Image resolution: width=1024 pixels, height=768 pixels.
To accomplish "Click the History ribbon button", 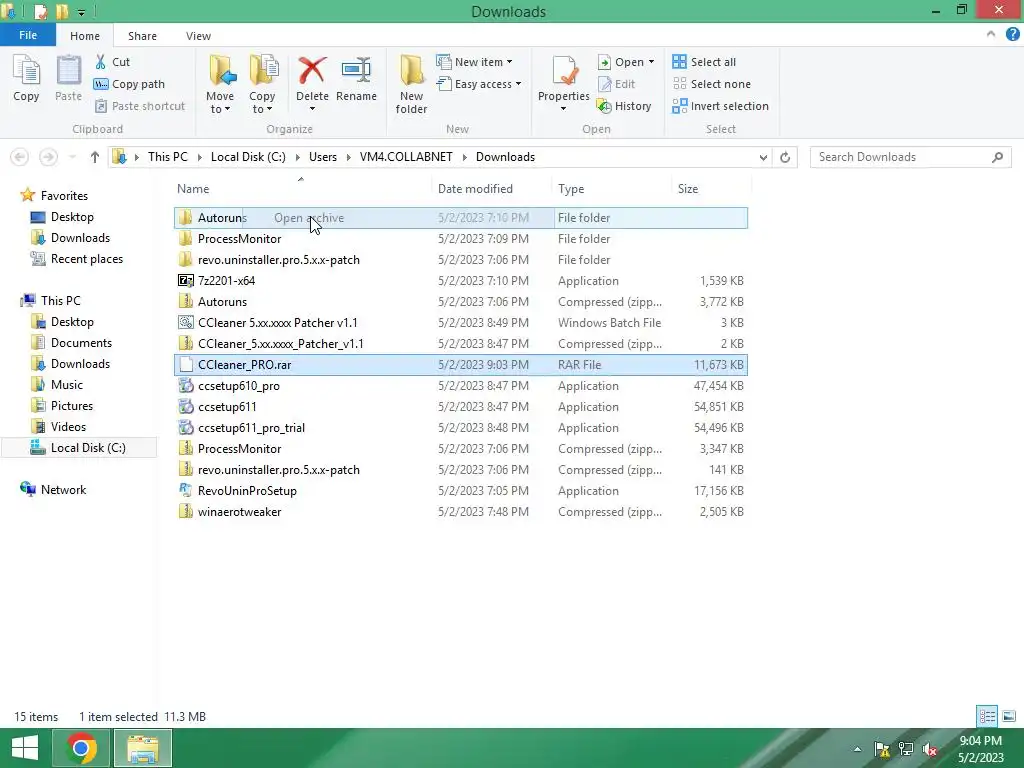I will pyautogui.click(x=624, y=106).
